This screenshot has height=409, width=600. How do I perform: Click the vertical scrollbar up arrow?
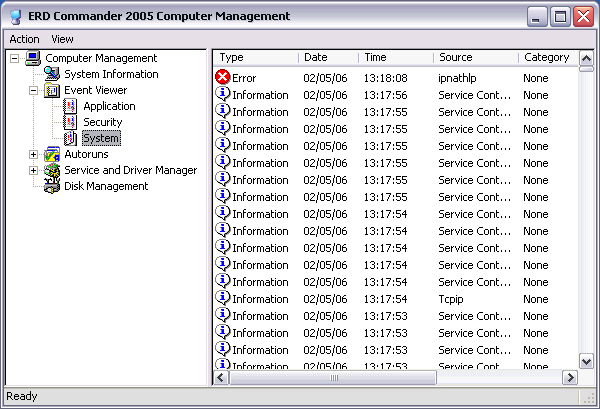(586, 58)
